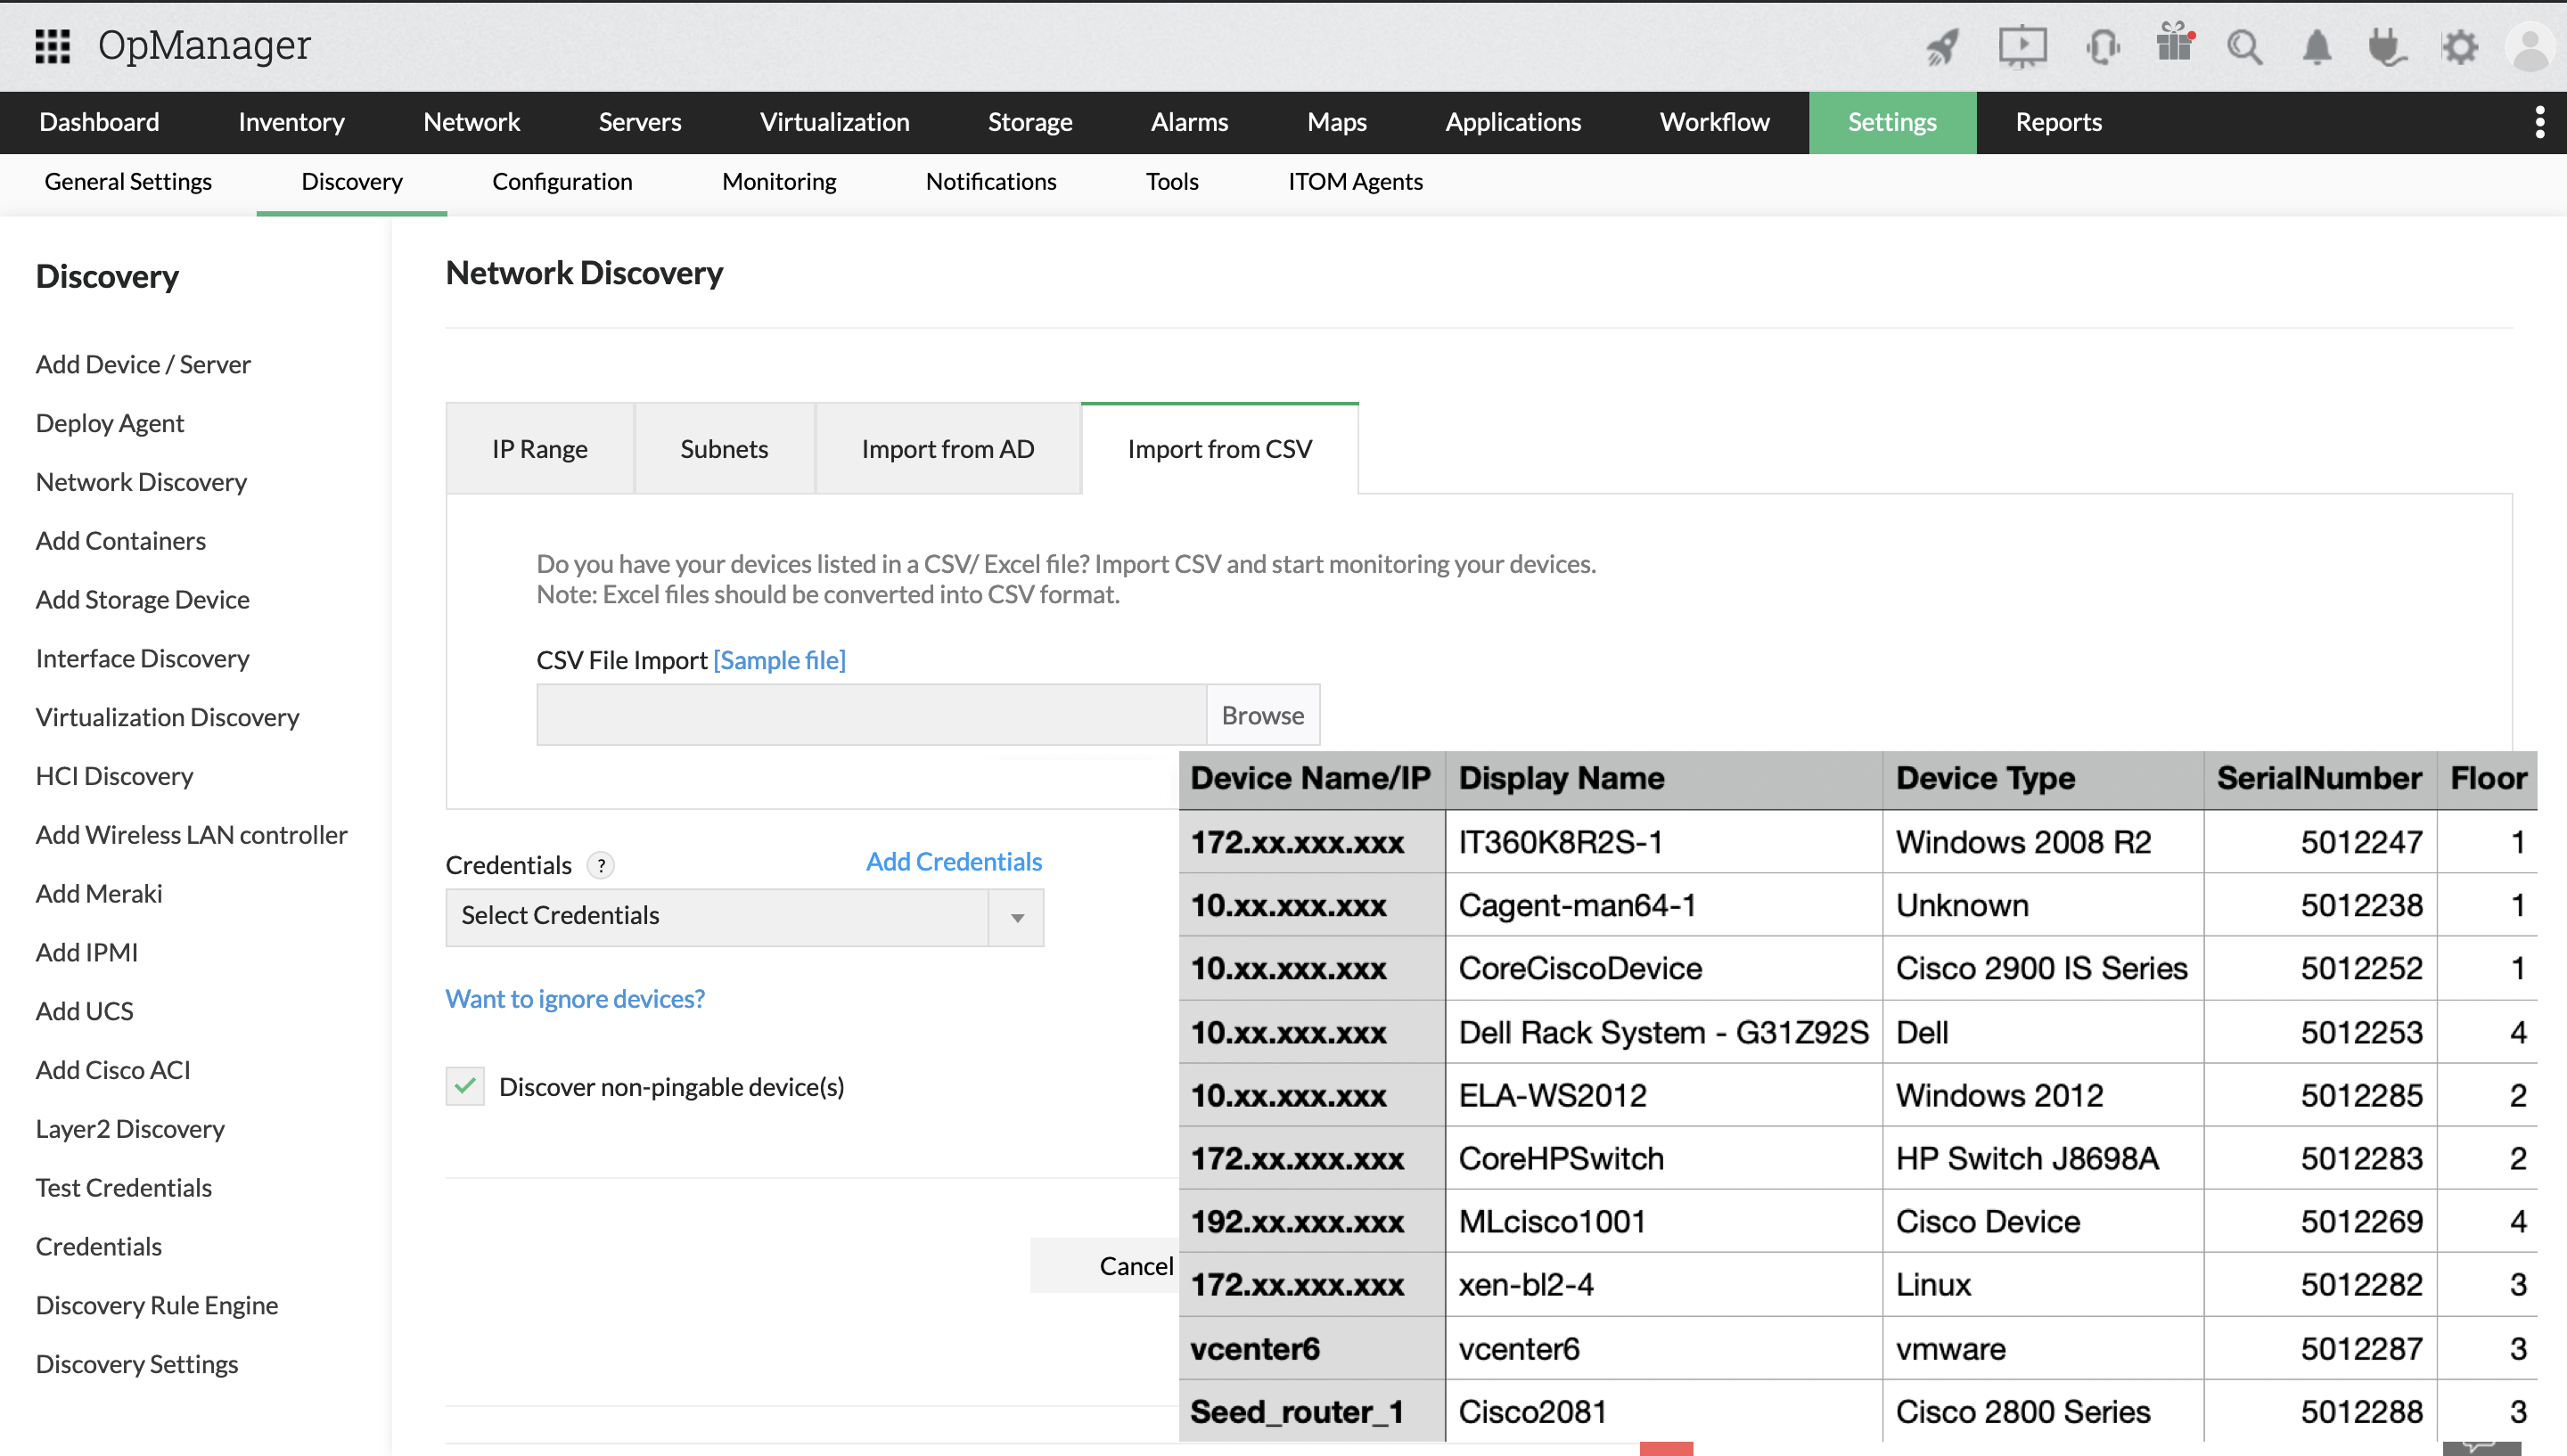Viewport: 2567px width, 1456px height.
Task: Uncheck Discover non-pingable device(s) checkbox
Action: click(x=465, y=1086)
